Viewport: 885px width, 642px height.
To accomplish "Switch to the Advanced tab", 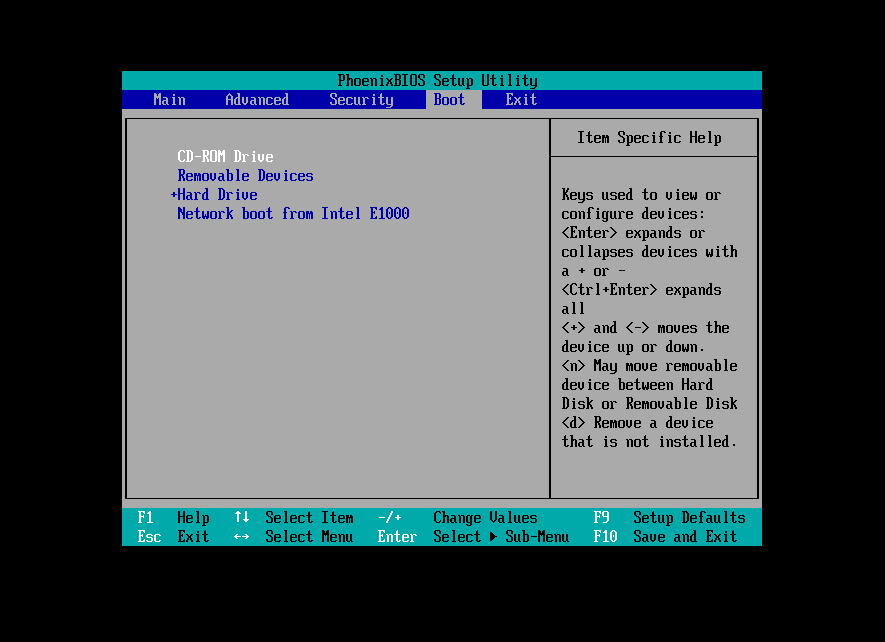I will [x=257, y=100].
